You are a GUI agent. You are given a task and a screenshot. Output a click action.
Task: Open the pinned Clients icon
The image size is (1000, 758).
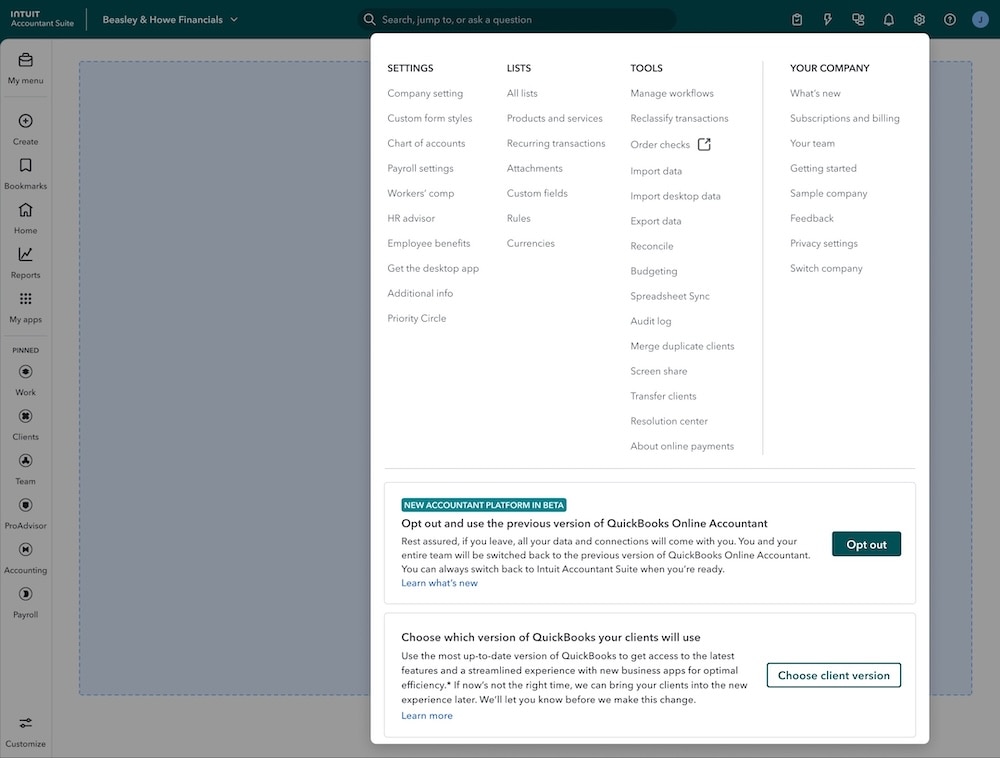[x=25, y=417]
